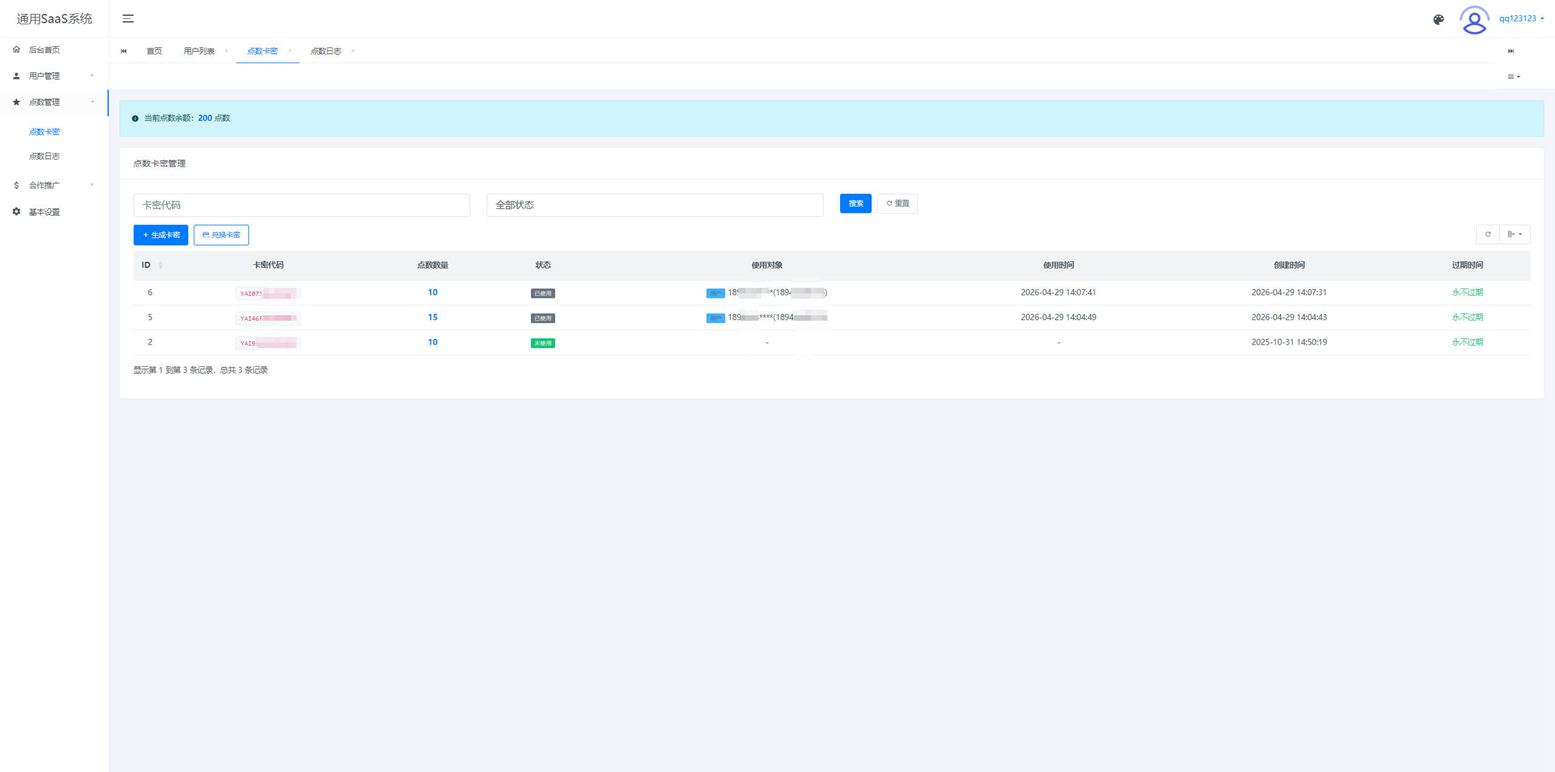The image size is (1555, 772).
Task: Open the tab operations dropdown below the skip icon
Action: (1514, 77)
